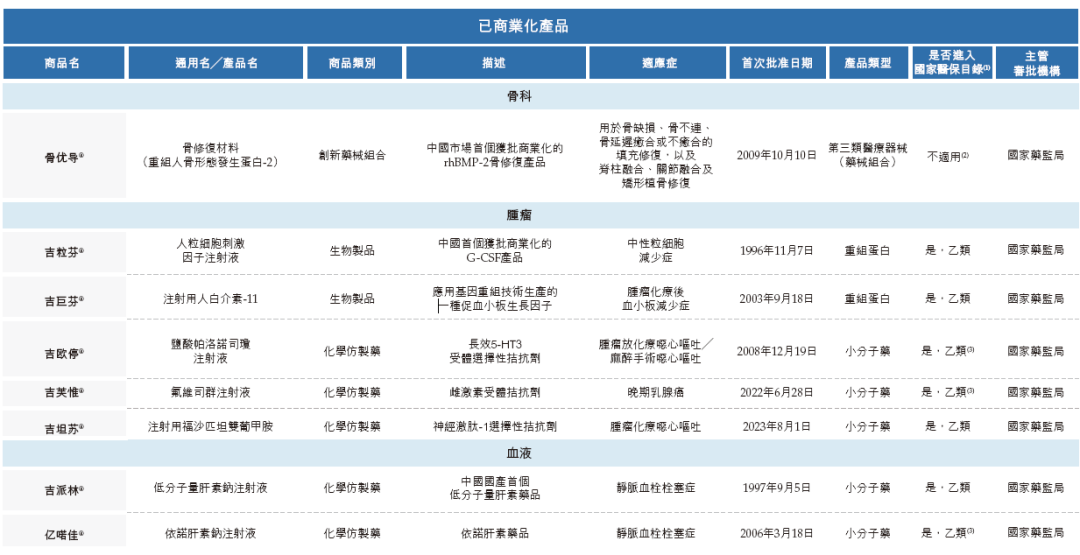This screenshot has width=1080, height=555.
Task: Click the '注射用福沙匹坦雙葡甲胺' cell
Action: [x=210, y=426]
